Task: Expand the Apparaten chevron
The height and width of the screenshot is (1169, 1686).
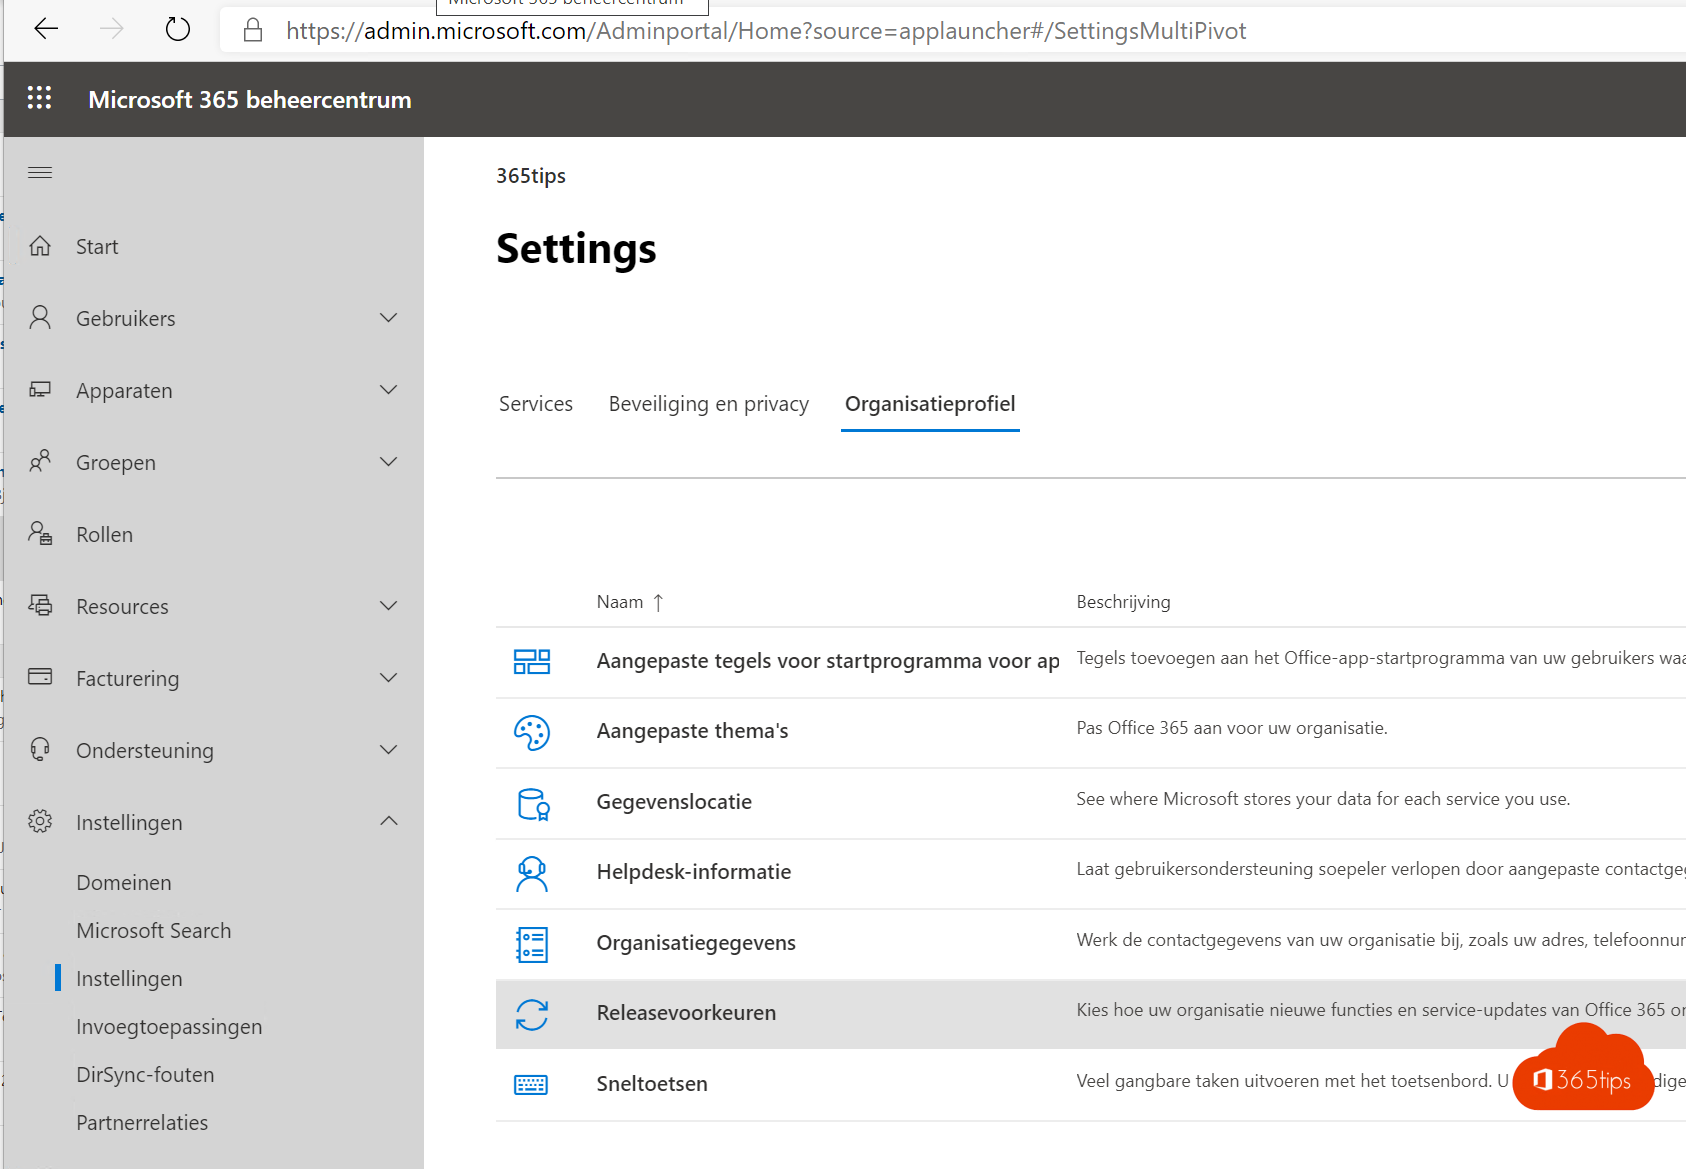Action: (389, 390)
